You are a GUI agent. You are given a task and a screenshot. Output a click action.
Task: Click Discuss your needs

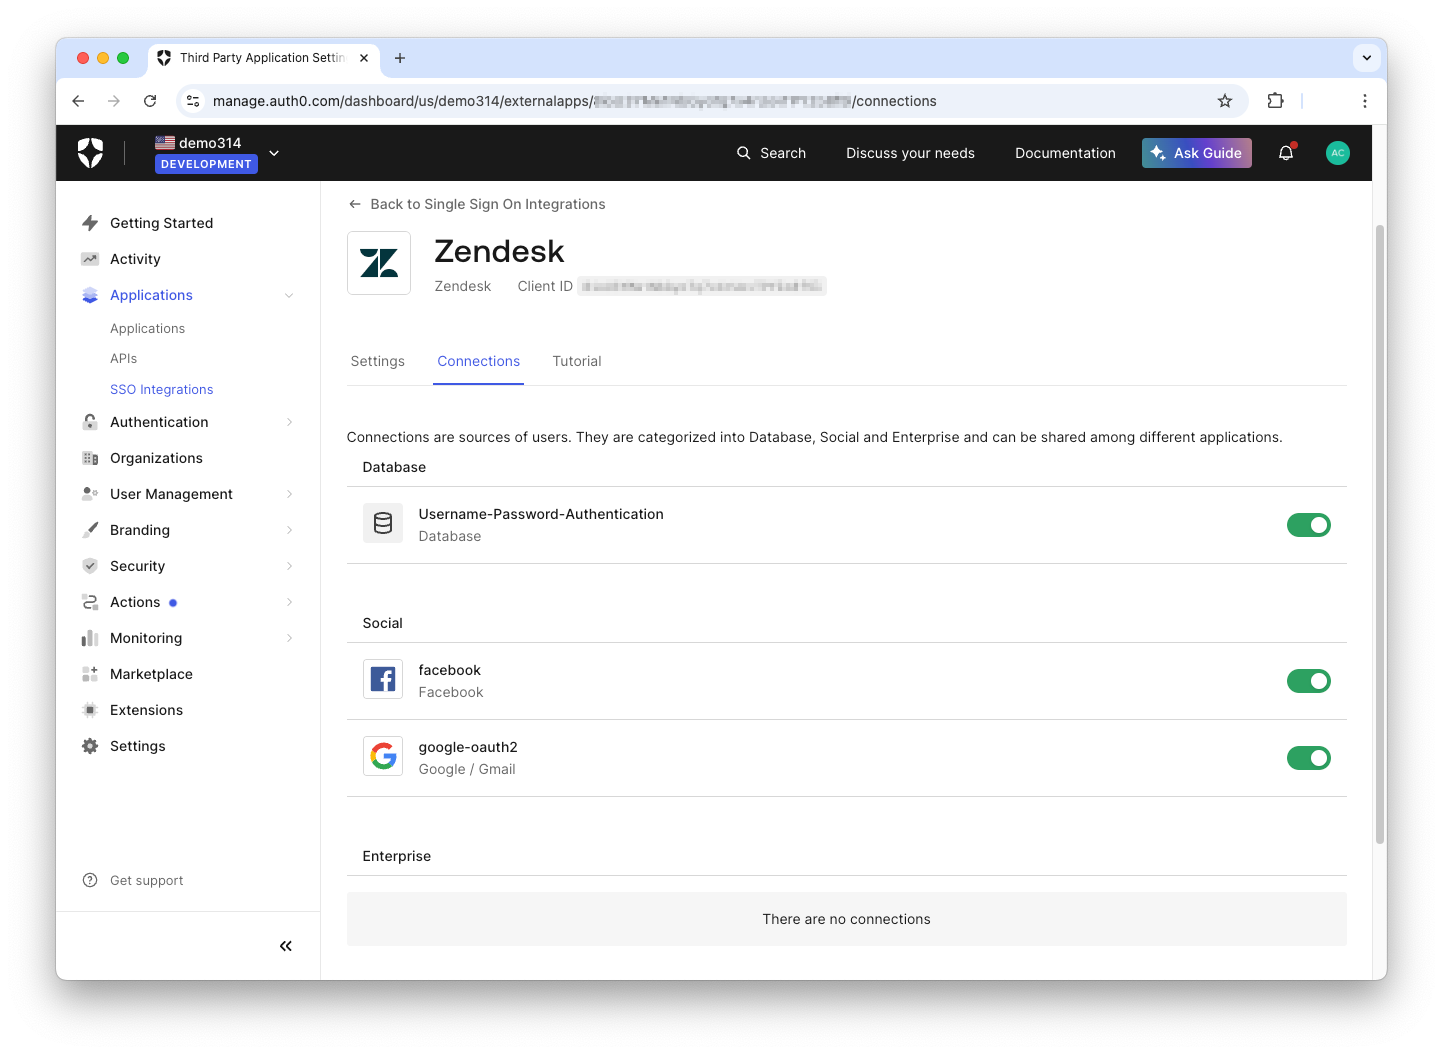click(910, 153)
